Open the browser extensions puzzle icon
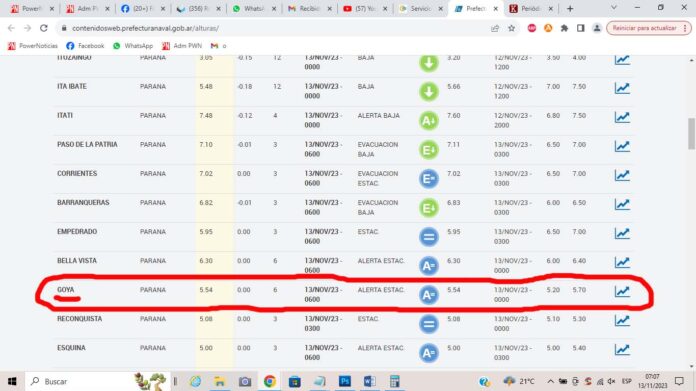 click(x=564, y=28)
